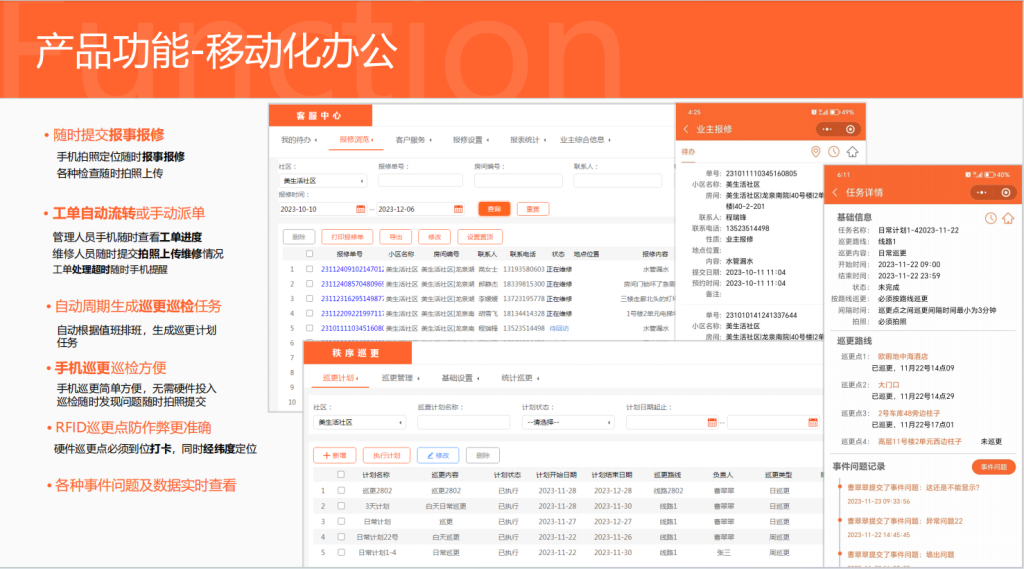Switch to 巡更计划 tab

coord(341,378)
